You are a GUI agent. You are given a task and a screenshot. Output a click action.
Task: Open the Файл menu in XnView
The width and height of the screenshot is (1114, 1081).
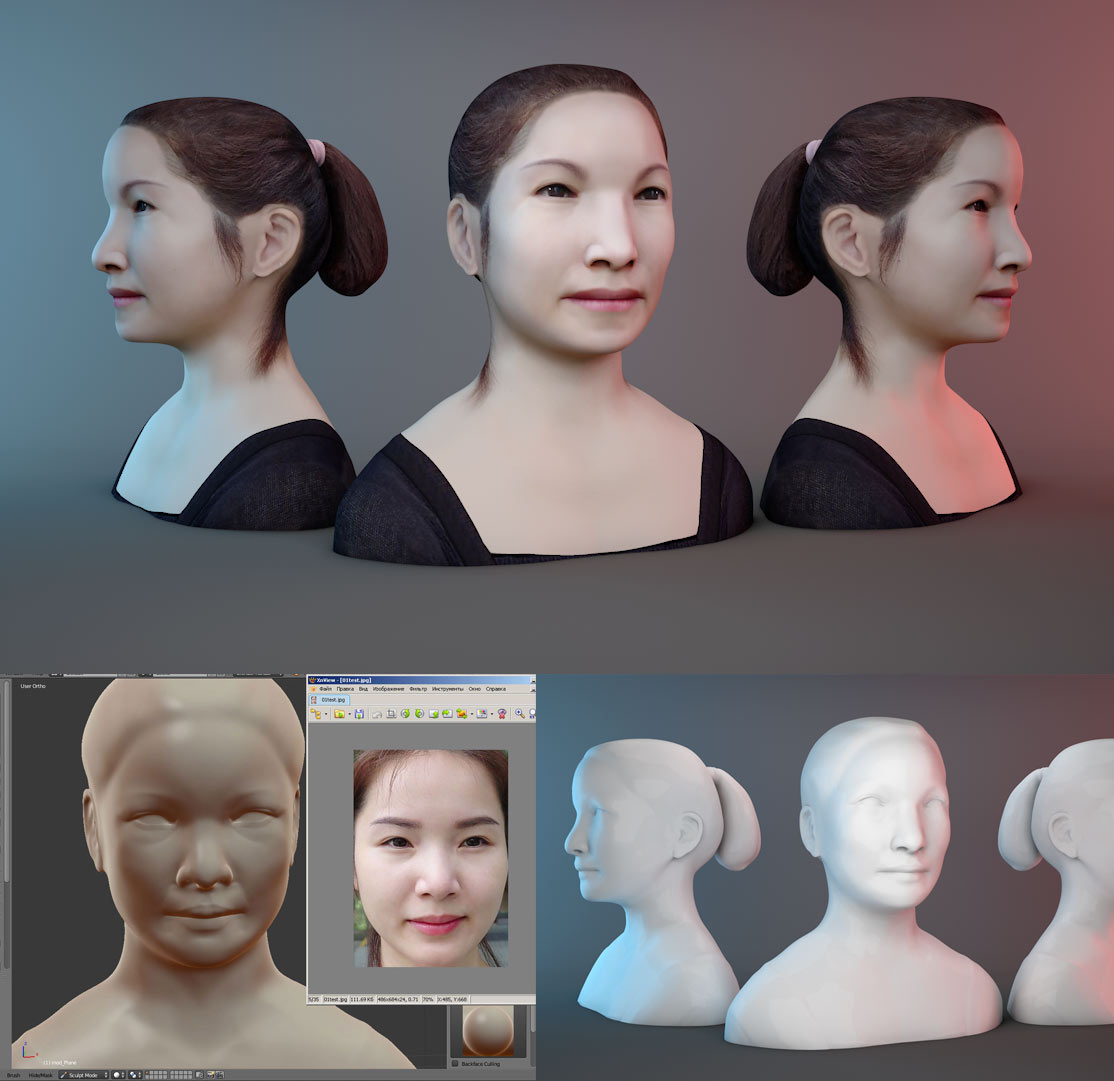tap(325, 689)
